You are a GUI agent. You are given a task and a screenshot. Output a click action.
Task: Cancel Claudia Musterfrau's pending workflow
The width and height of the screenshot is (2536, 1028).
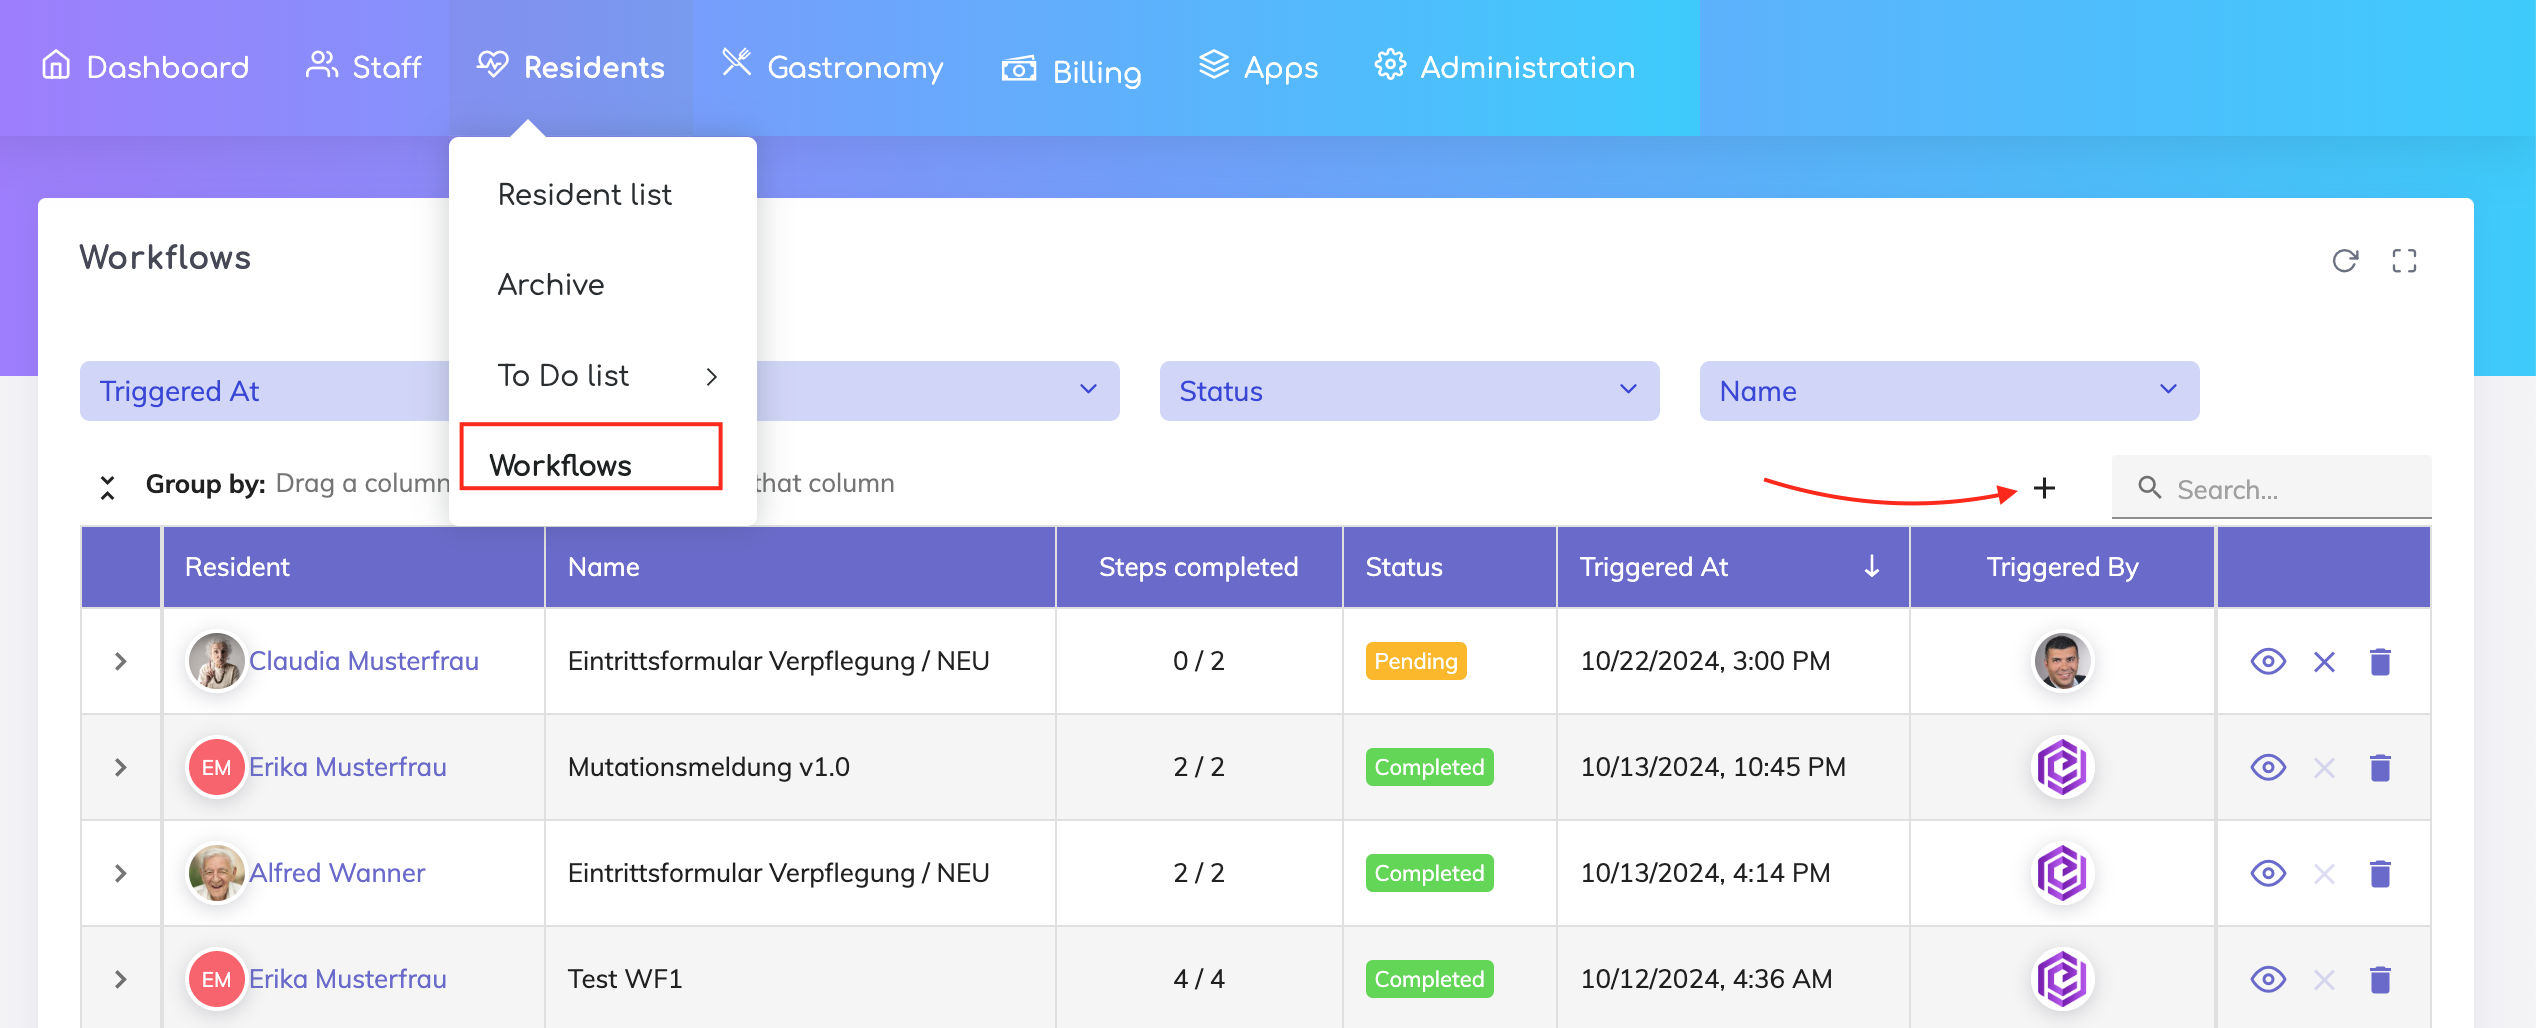2324,662
